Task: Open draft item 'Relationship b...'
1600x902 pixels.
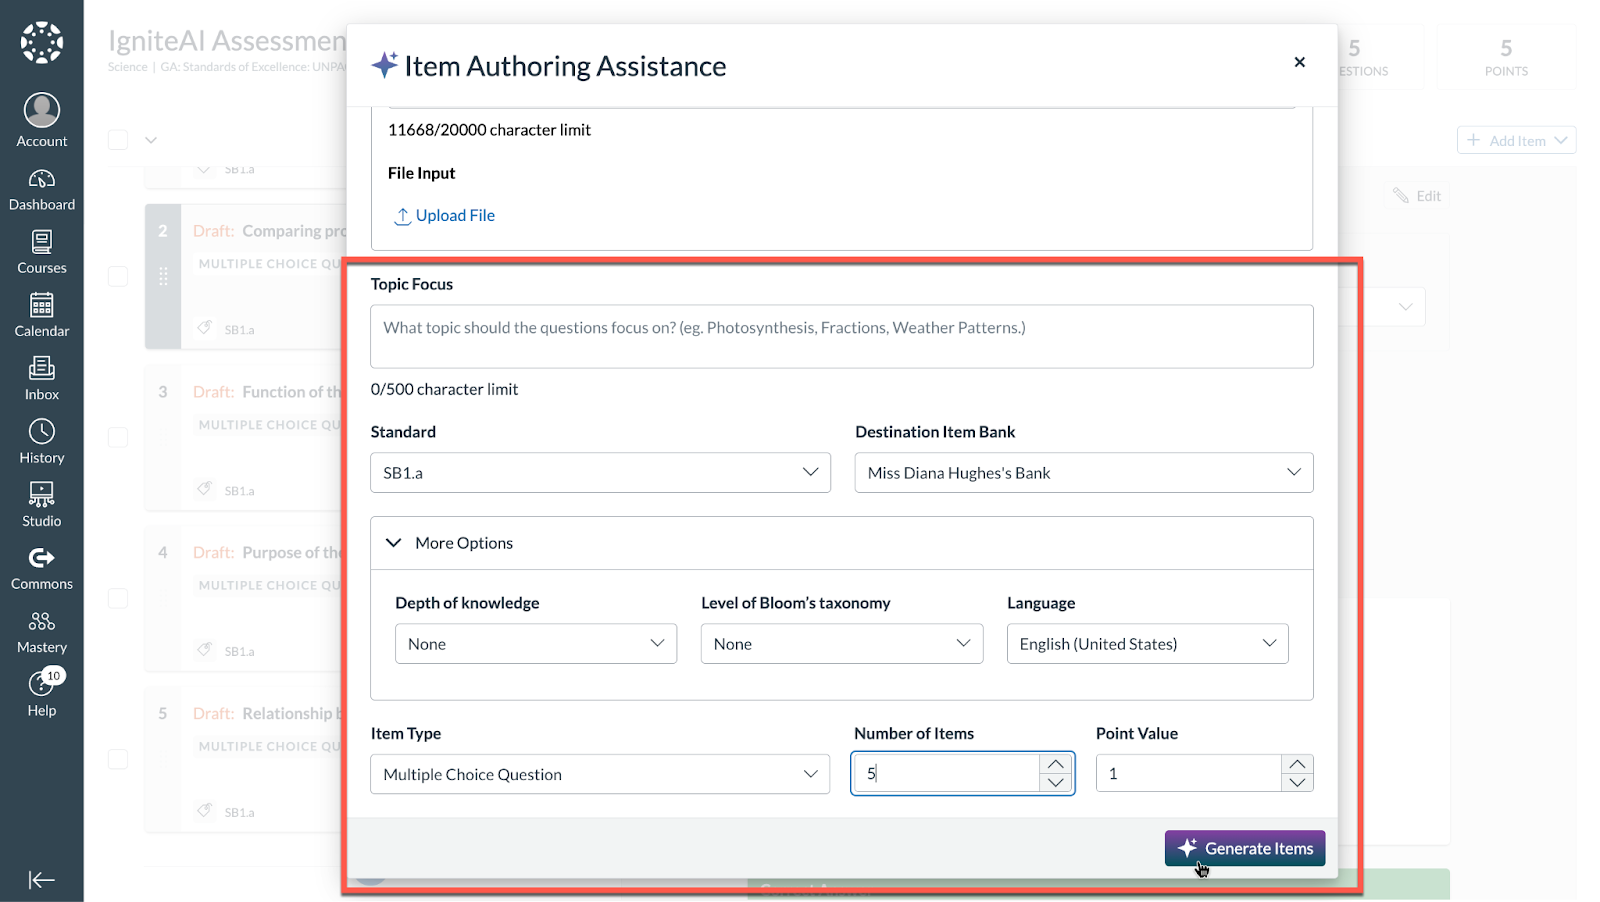Action: [270, 714]
